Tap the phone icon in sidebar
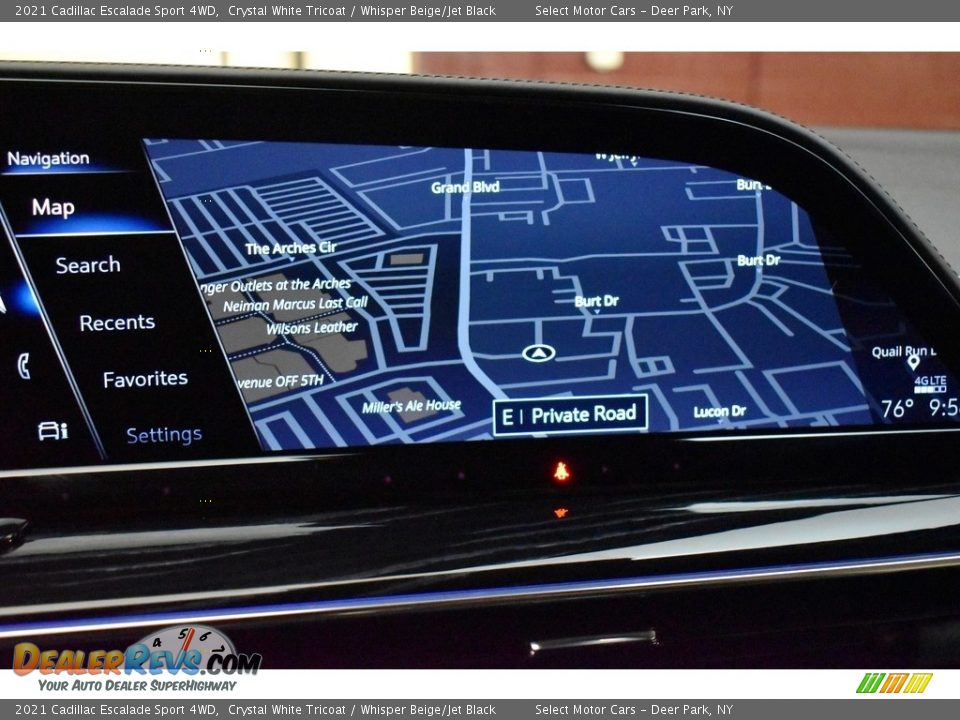Screen dimensions: 960x720 click(24, 366)
